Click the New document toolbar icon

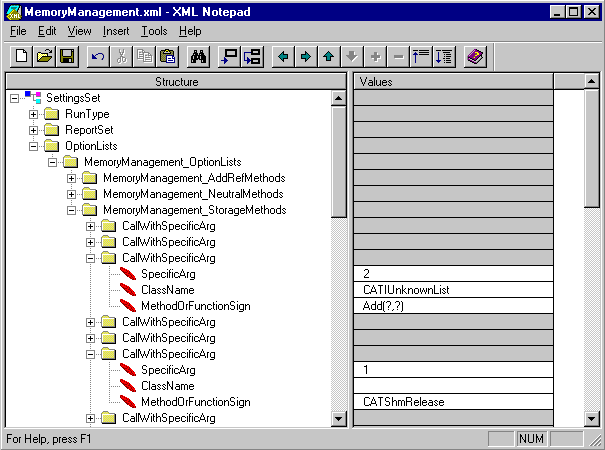(x=21, y=57)
